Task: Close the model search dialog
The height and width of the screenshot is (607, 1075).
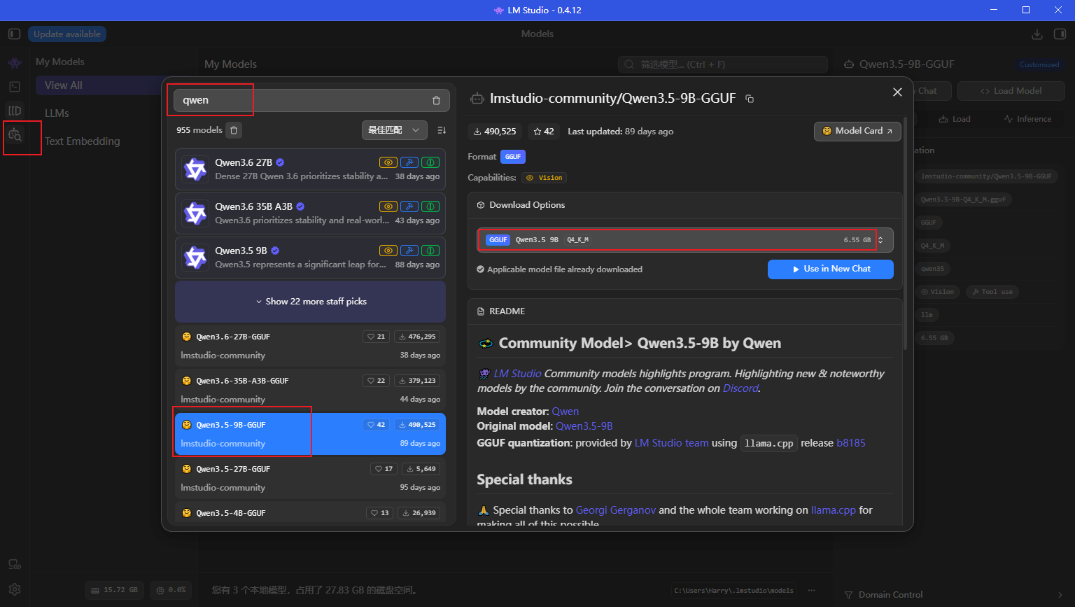Action: [897, 92]
